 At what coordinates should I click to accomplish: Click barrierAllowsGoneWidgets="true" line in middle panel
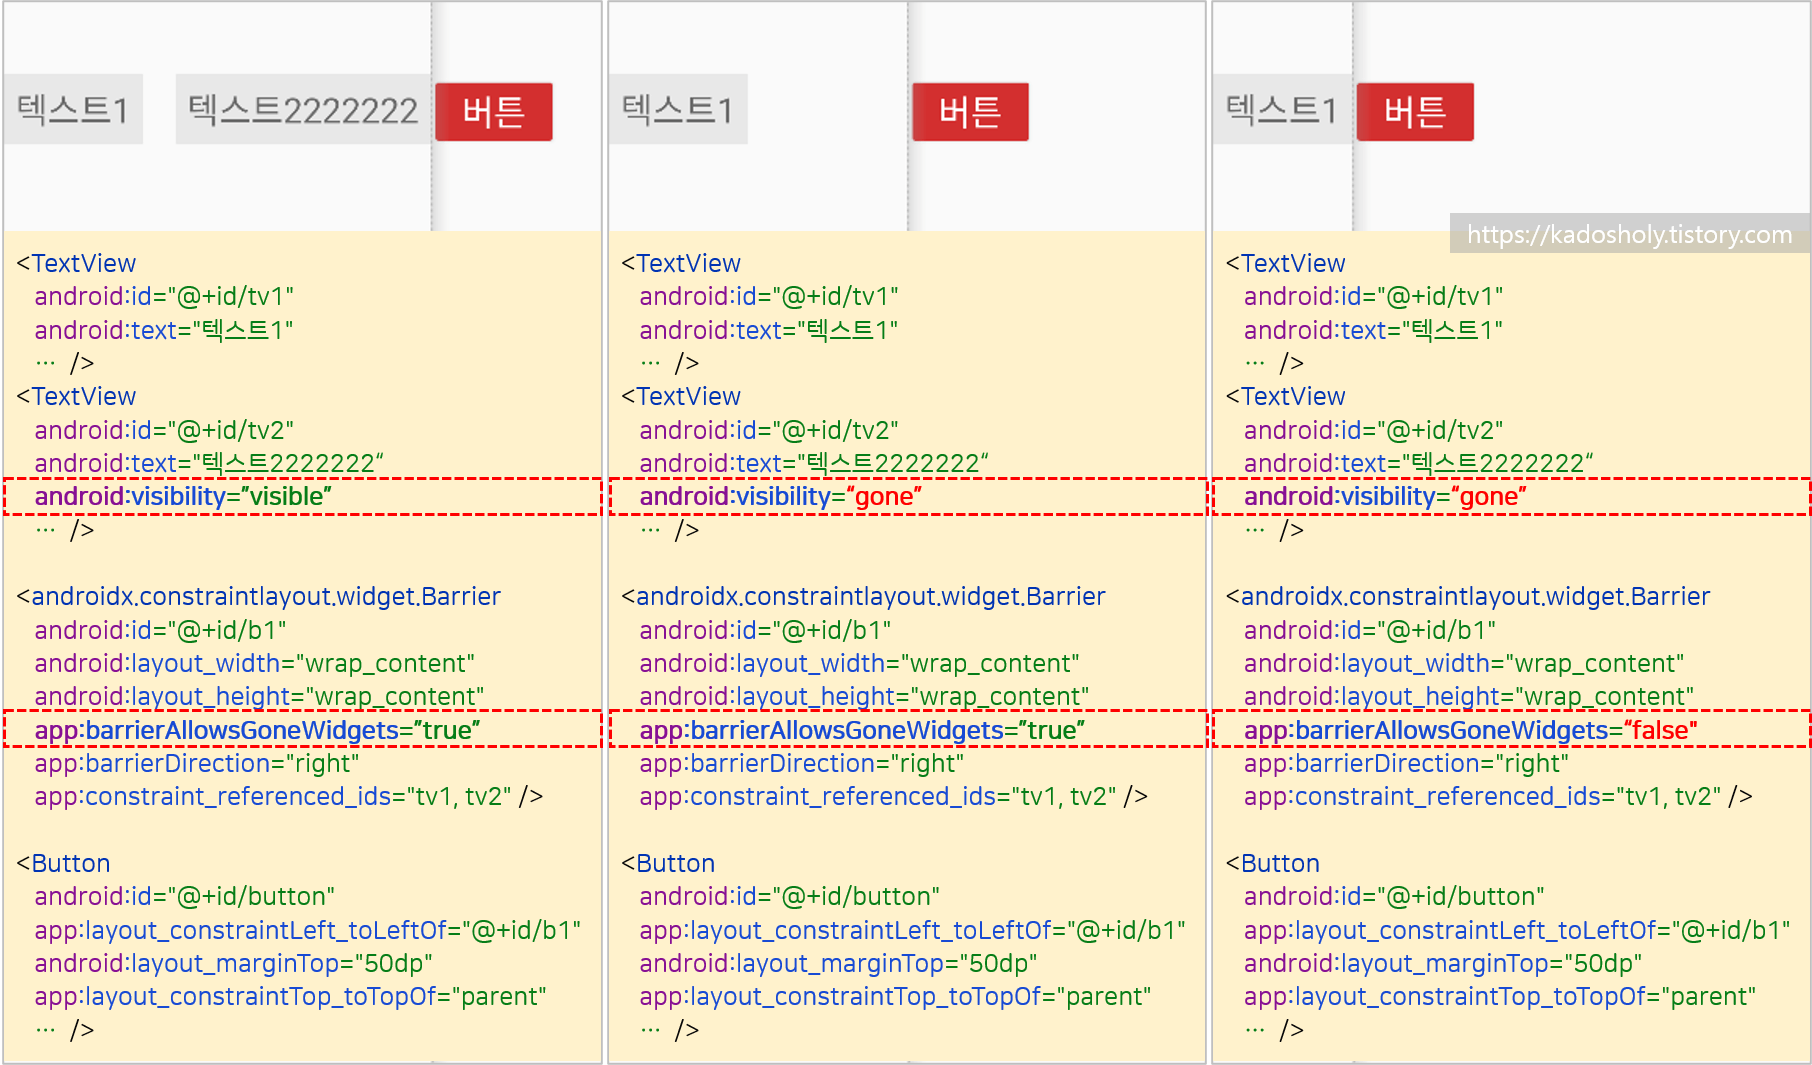click(862, 731)
